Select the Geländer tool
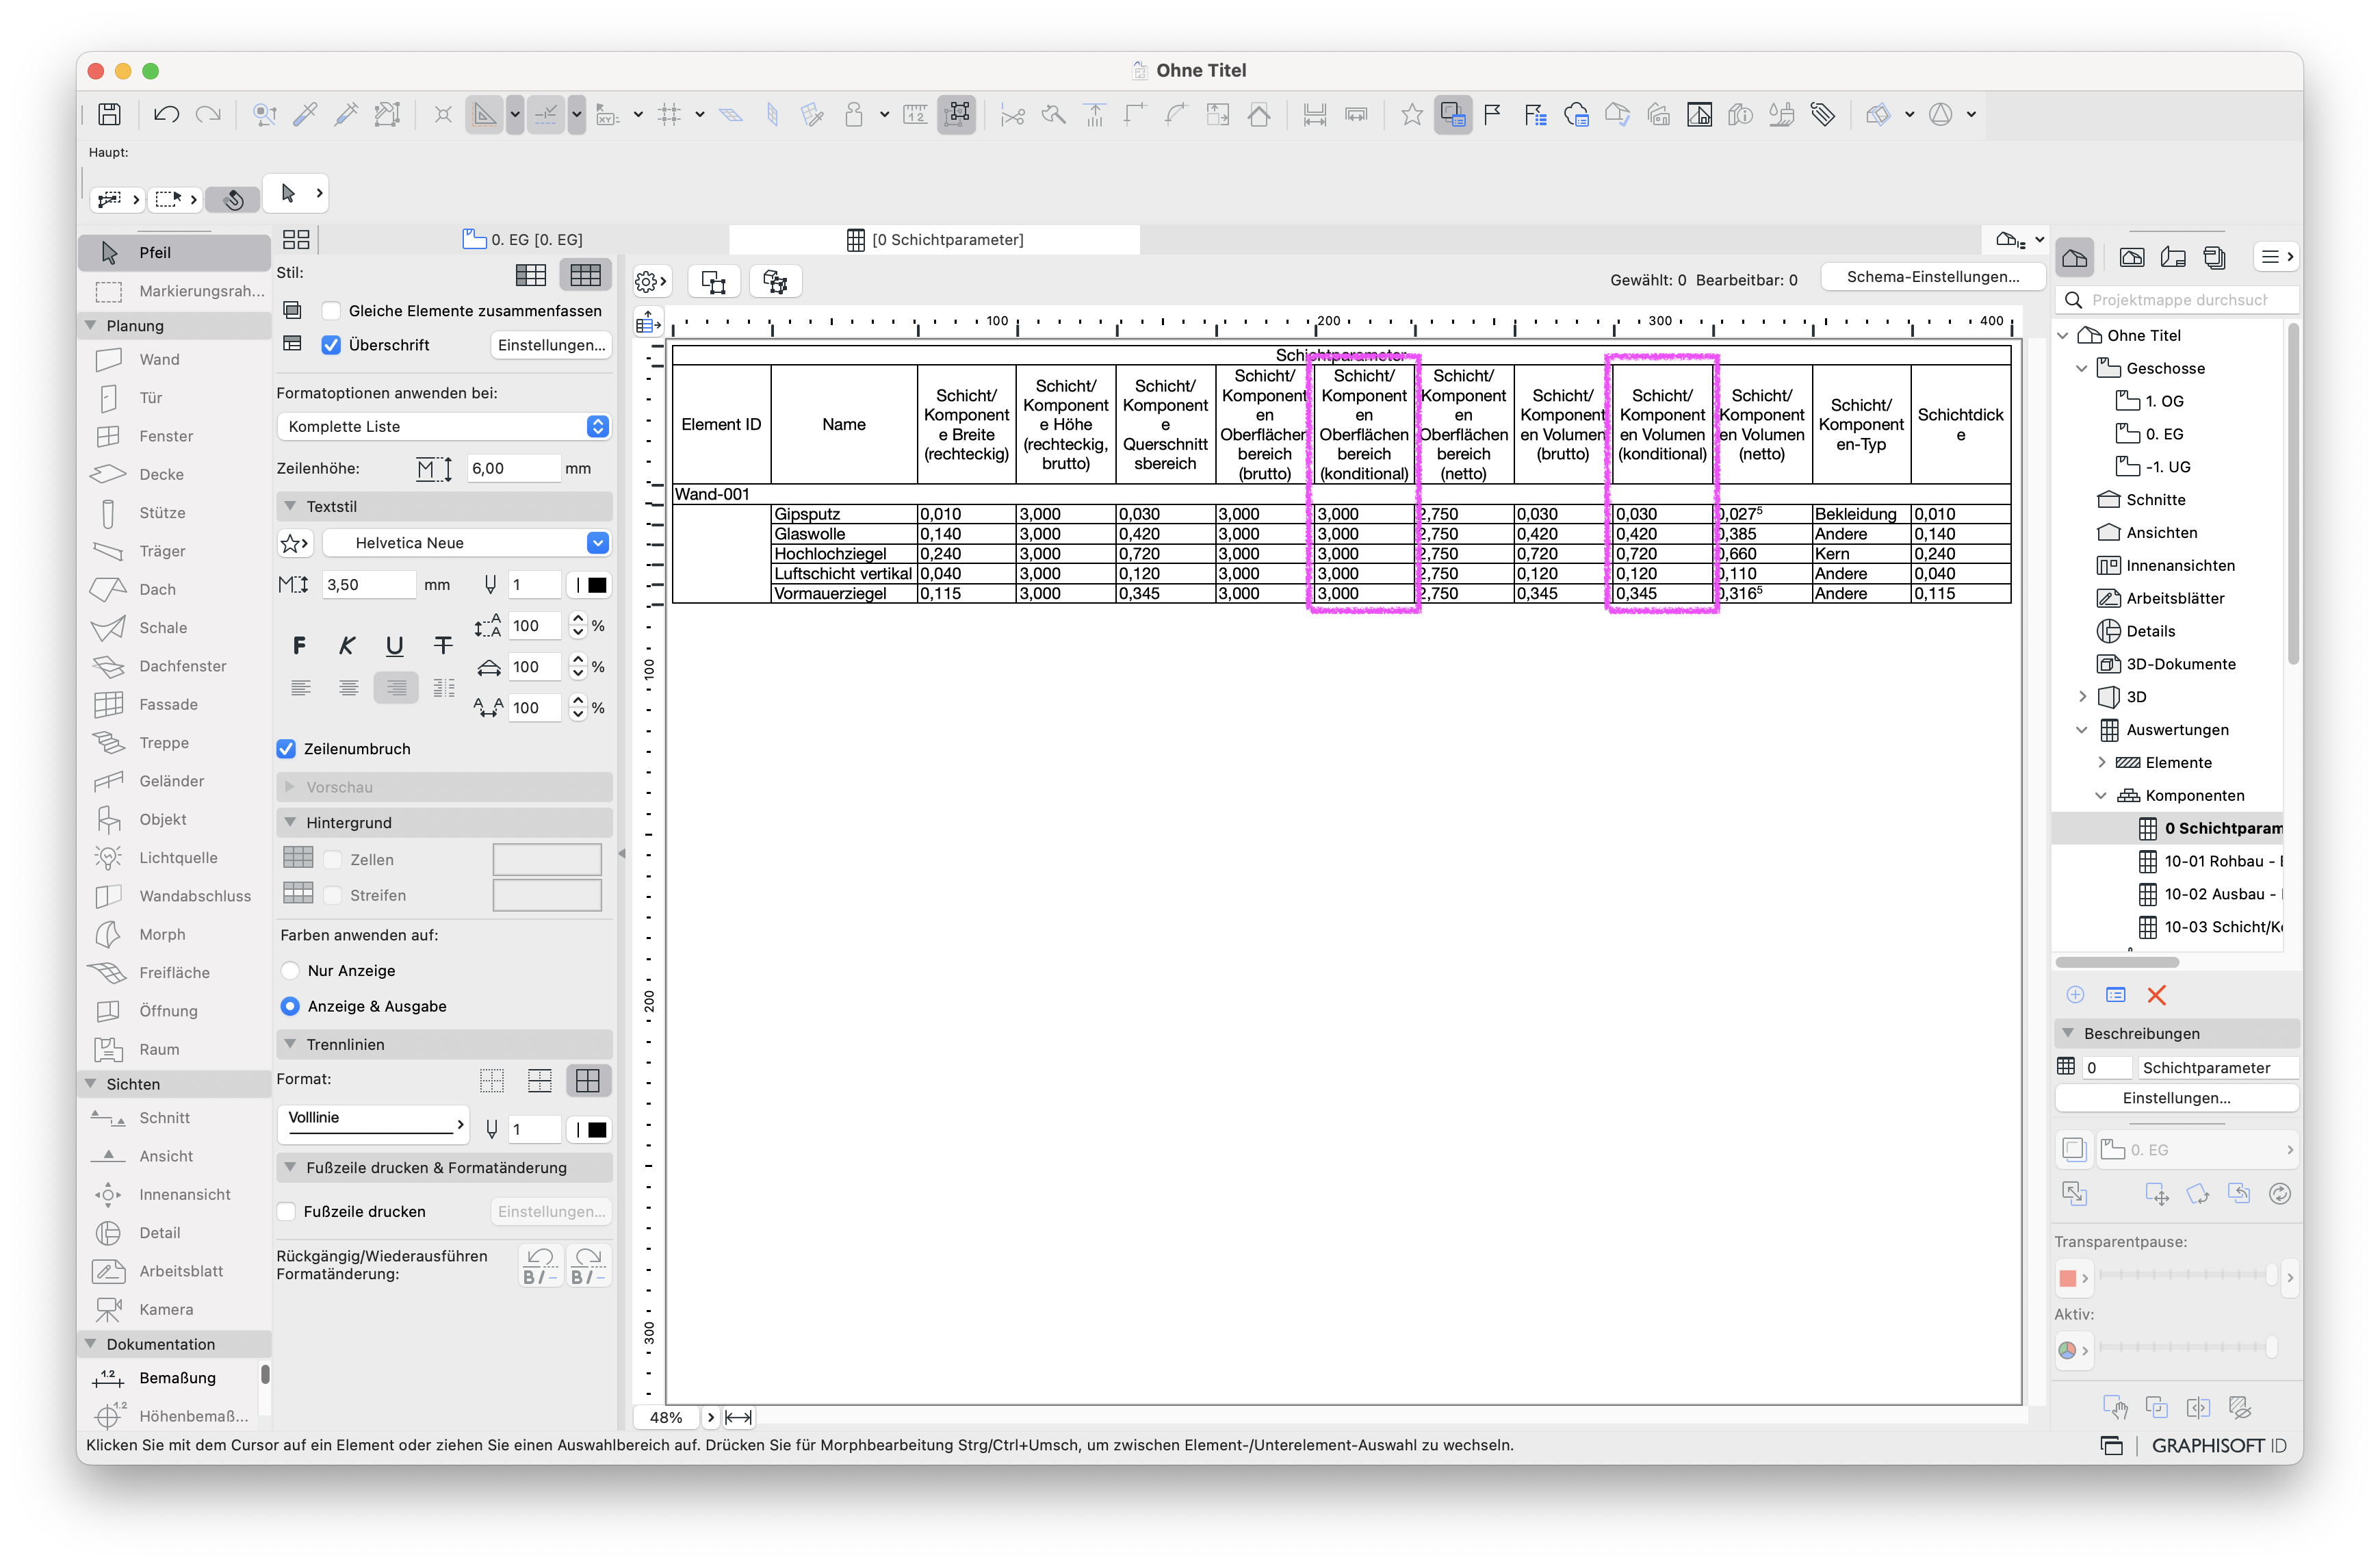The image size is (2380, 1566). click(175, 781)
